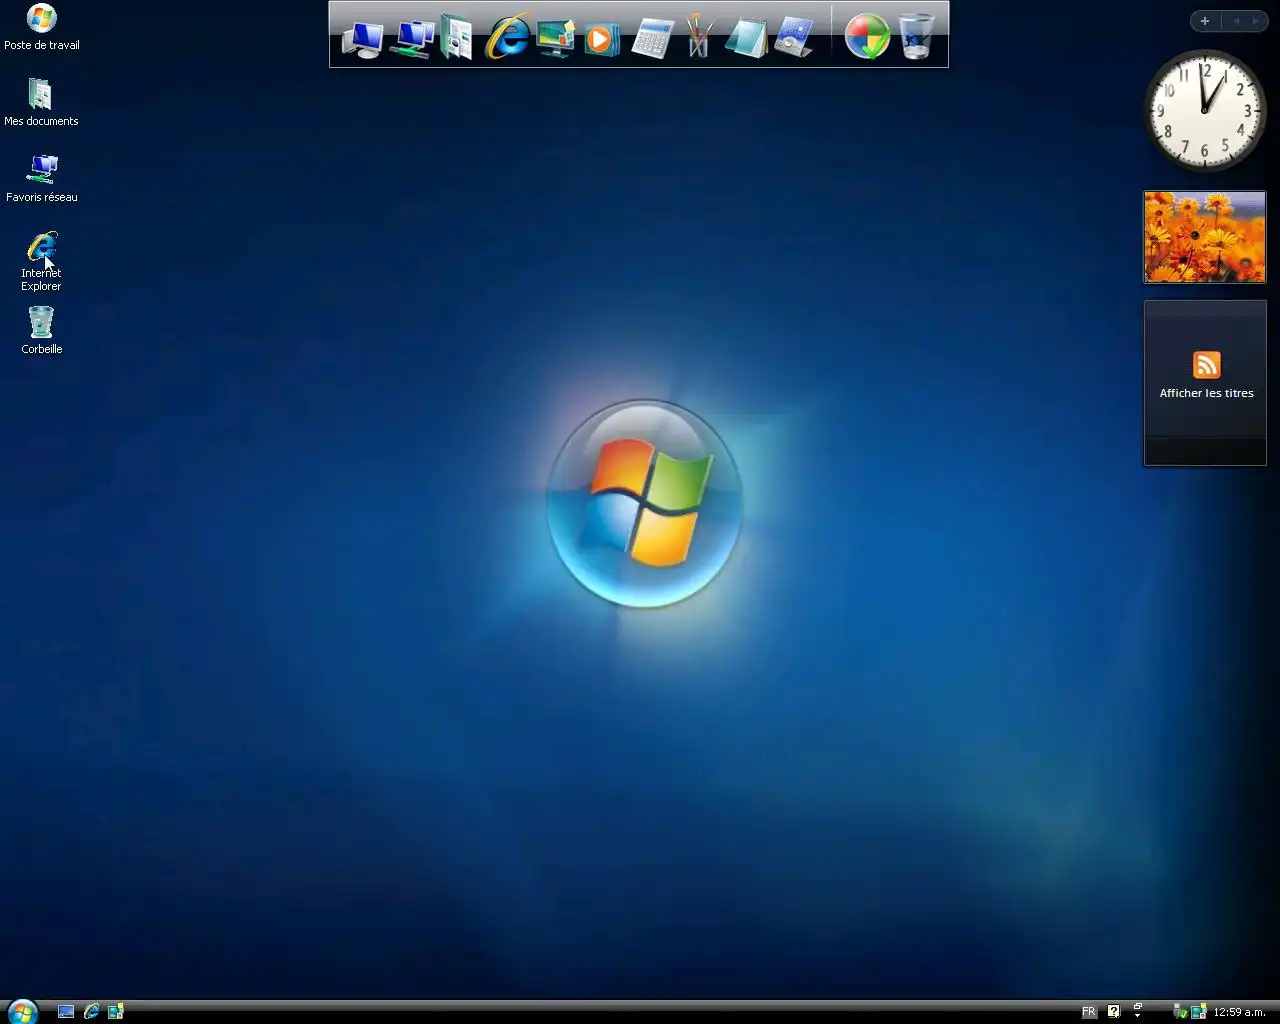The image size is (1280, 1024).
Task: Open the Windows shield with green check dock icon
Action: tap(867, 37)
